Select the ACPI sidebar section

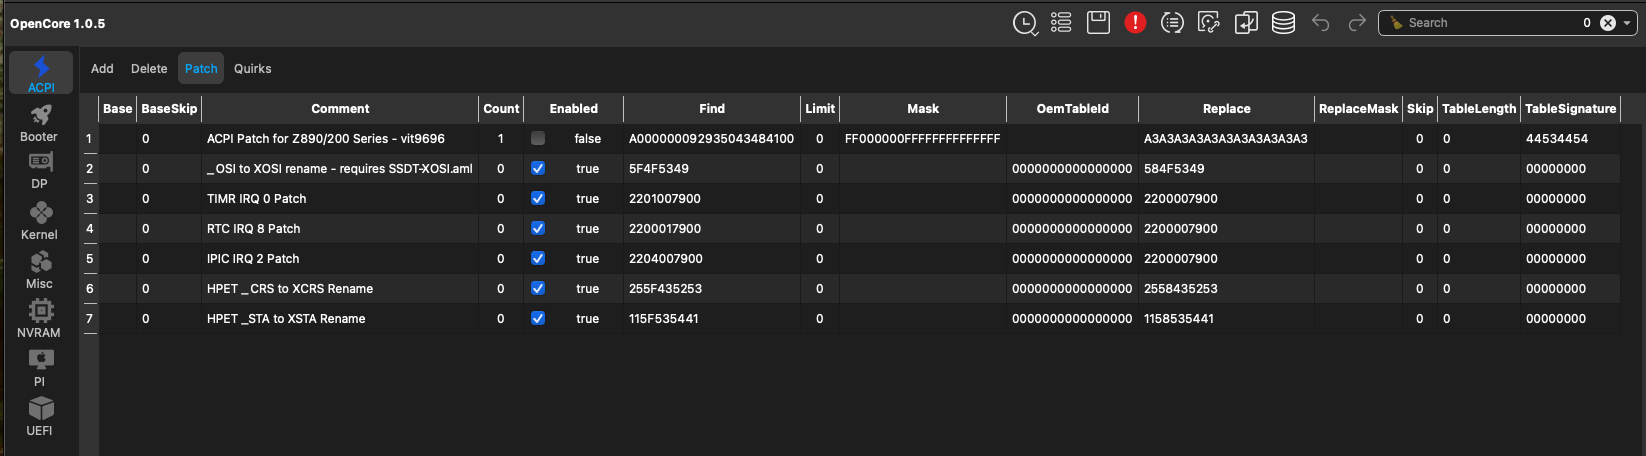[41, 74]
